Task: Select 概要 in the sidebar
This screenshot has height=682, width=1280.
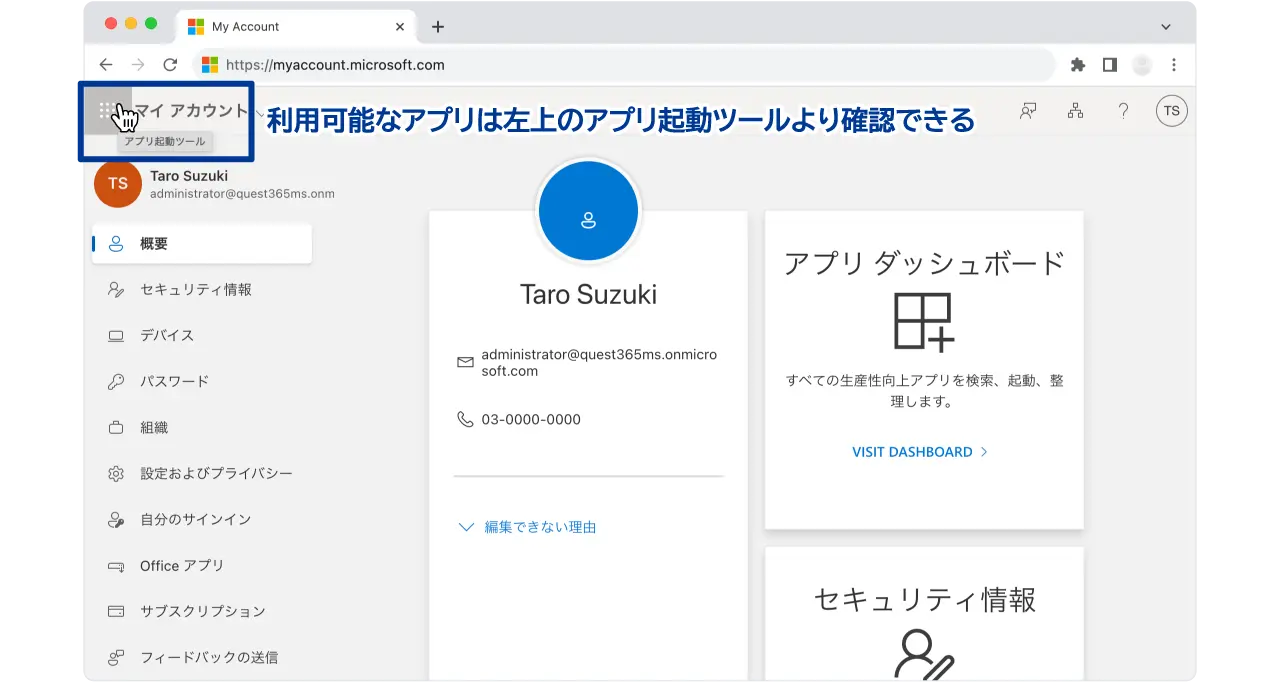Action: pyautogui.click(x=202, y=244)
